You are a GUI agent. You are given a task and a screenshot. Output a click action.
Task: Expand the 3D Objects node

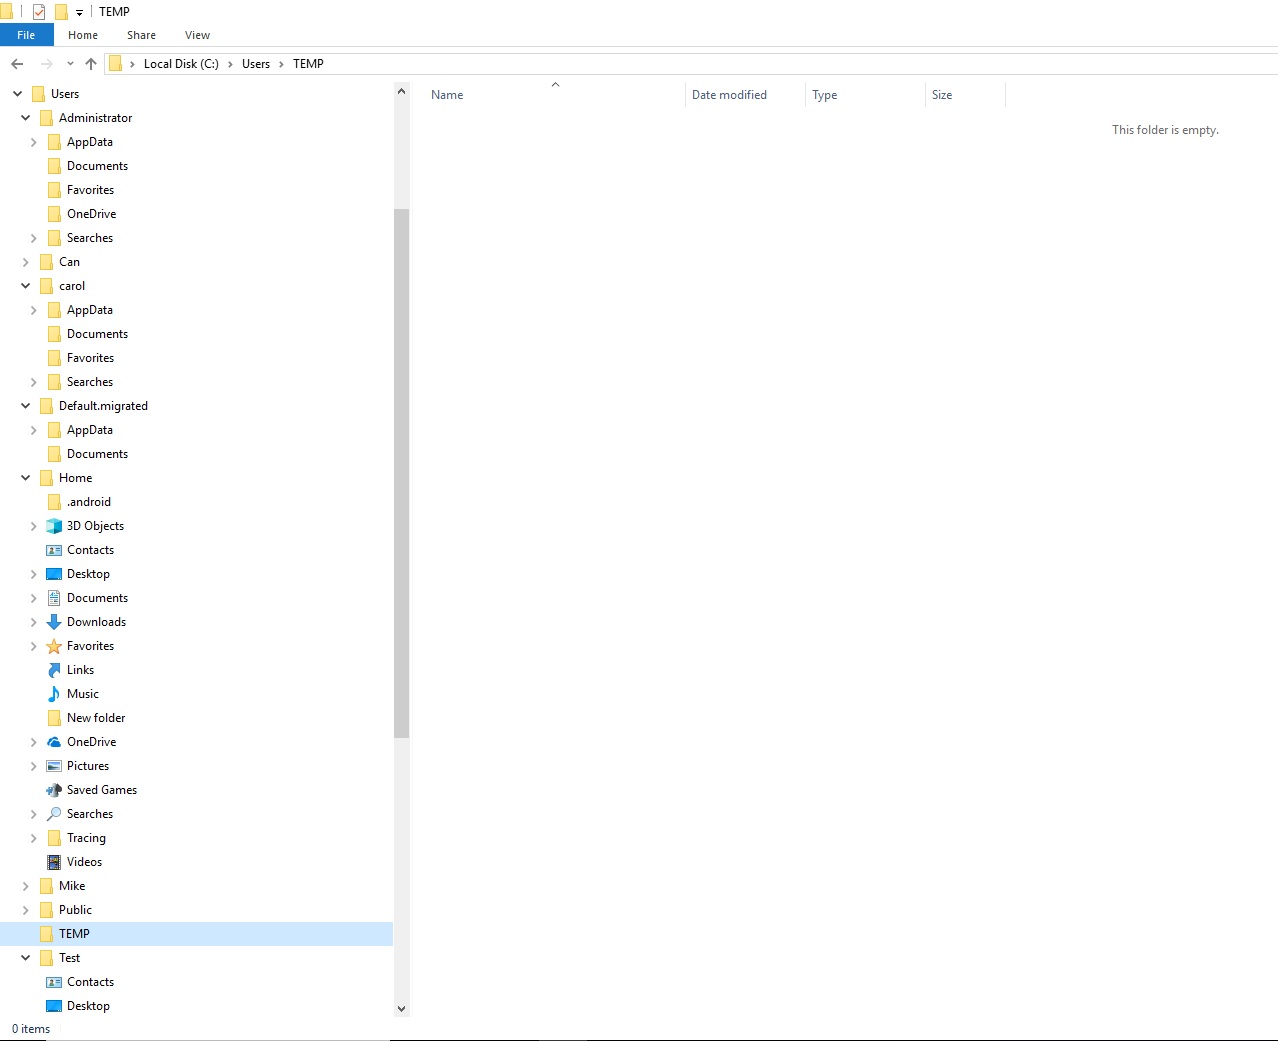(x=33, y=526)
